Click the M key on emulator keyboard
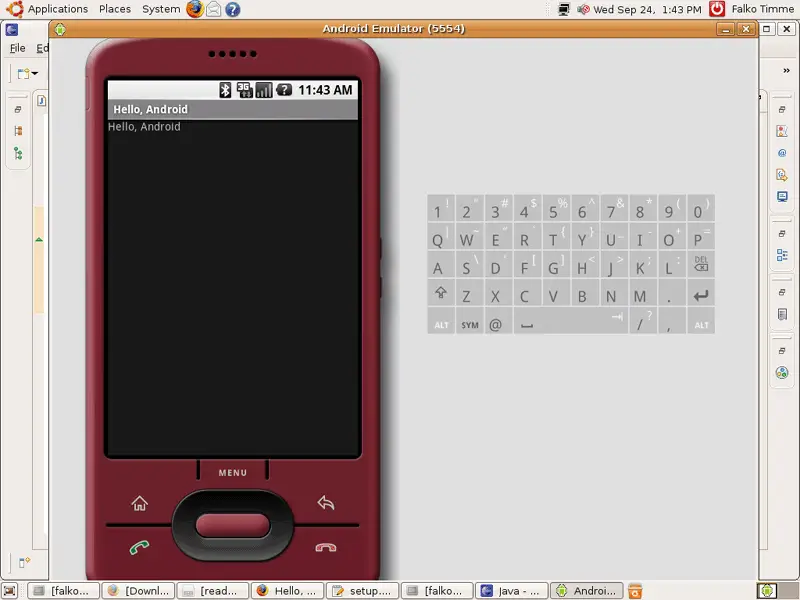The width and height of the screenshot is (800, 600). point(643,294)
